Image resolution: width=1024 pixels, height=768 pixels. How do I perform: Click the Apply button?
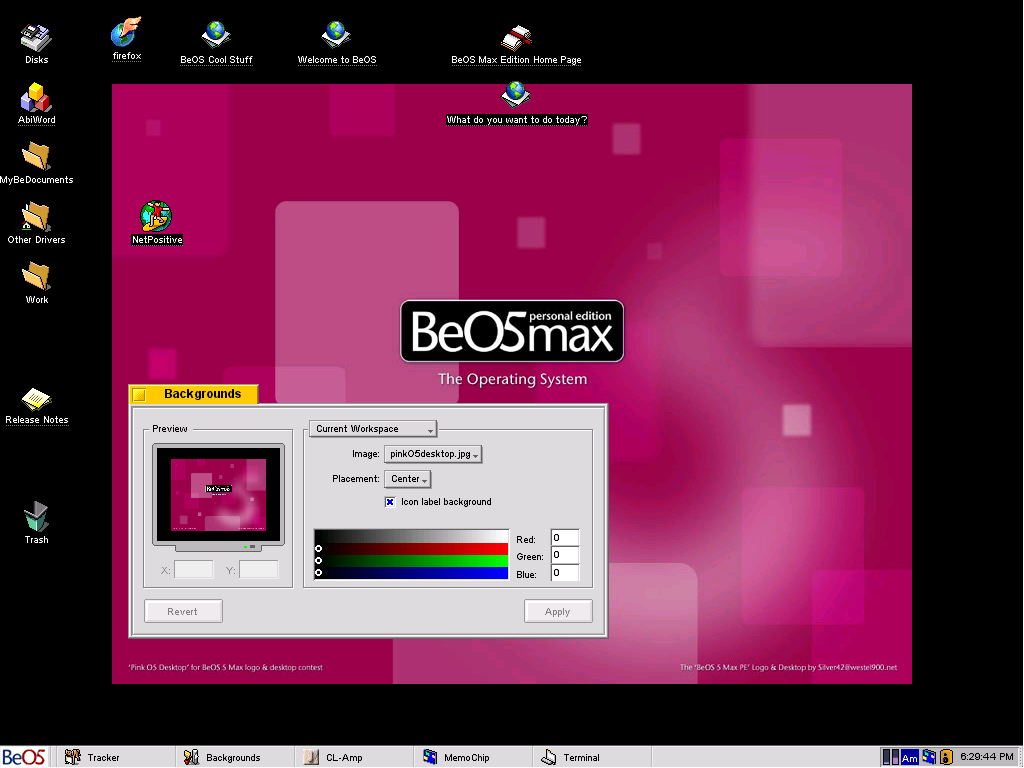coord(558,611)
